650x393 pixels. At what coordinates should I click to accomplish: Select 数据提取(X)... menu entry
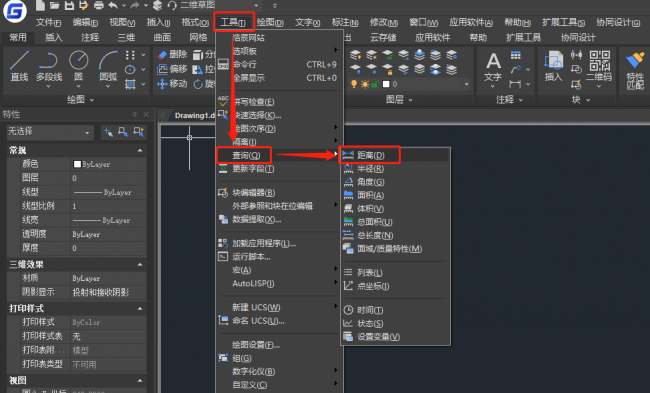click(x=279, y=219)
